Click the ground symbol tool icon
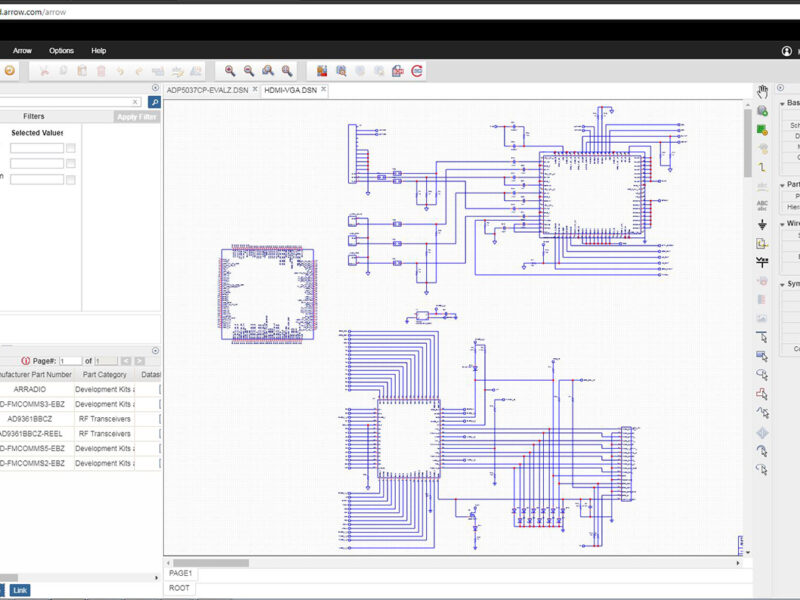 pyautogui.click(x=762, y=225)
